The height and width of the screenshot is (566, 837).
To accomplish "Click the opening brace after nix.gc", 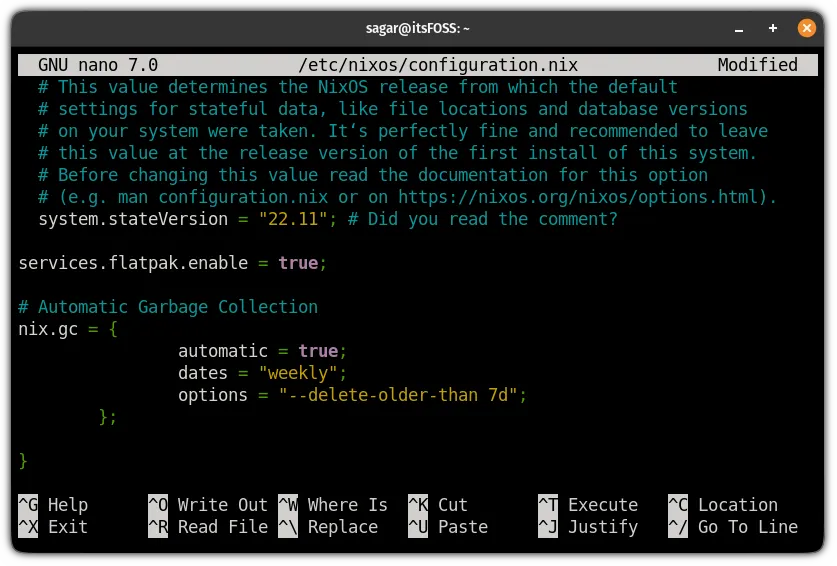I will pyautogui.click(x=113, y=329).
